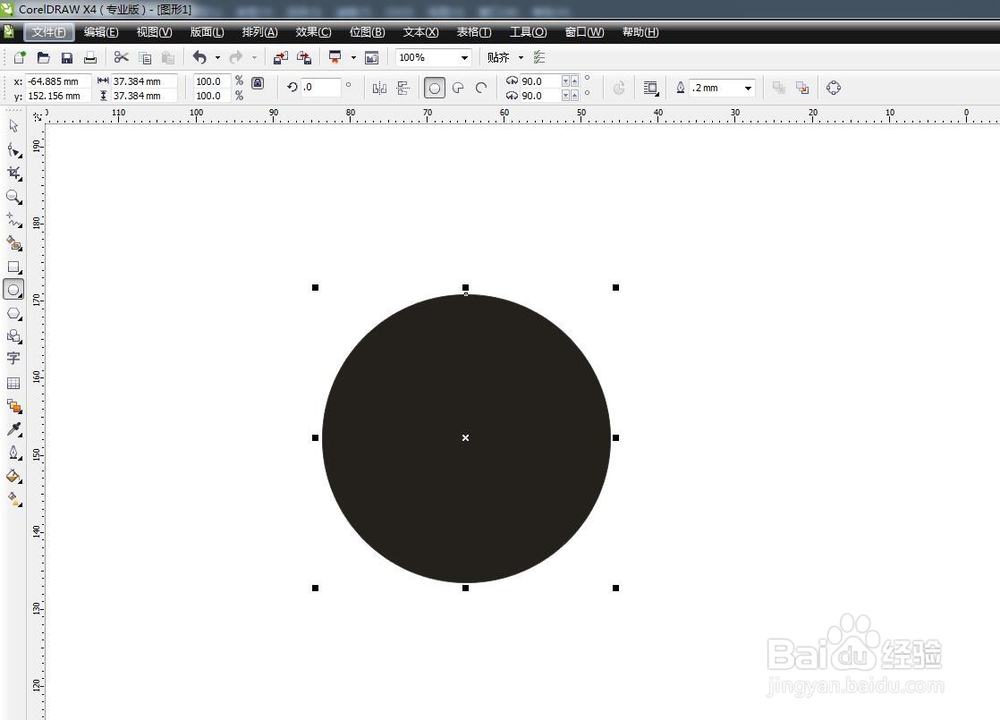The height and width of the screenshot is (720, 1000).
Task: Pick the Eyedropper tool
Action: 14,429
